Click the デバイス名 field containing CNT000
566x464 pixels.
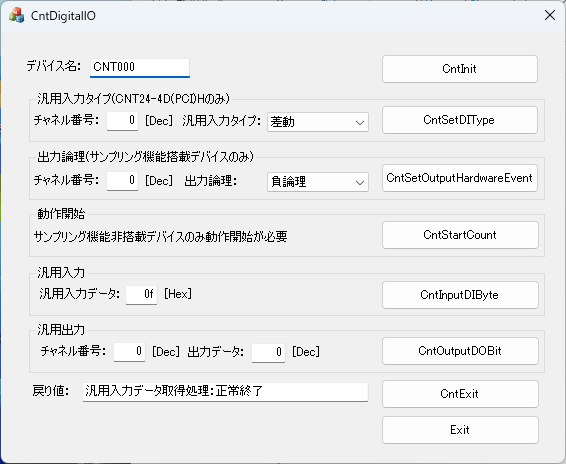click(x=140, y=68)
